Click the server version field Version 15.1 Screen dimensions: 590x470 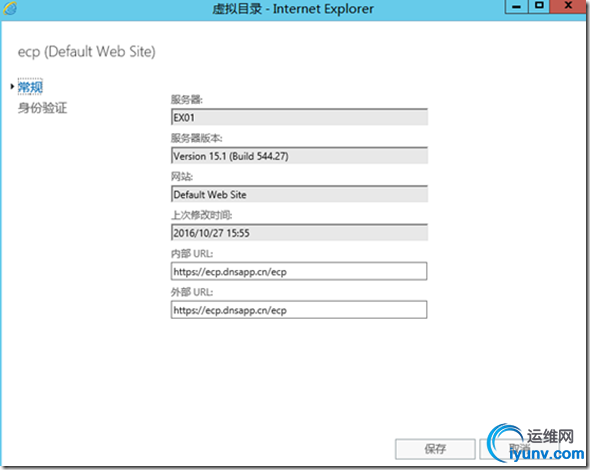coord(299,156)
